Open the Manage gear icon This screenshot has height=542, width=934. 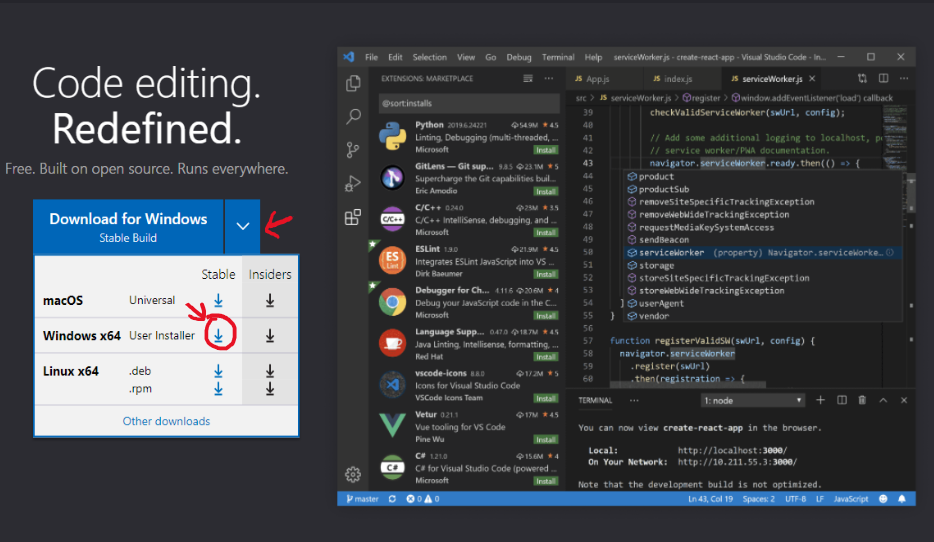pyautogui.click(x=353, y=474)
